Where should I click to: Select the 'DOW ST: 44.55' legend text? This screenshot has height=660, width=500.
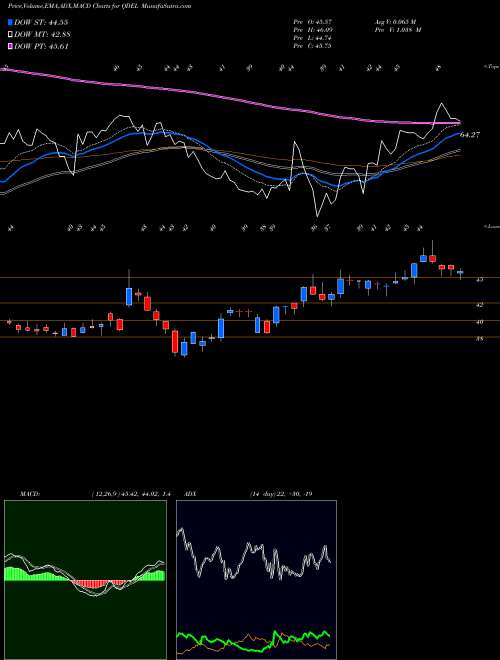pyautogui.click(x=41, y=22)
